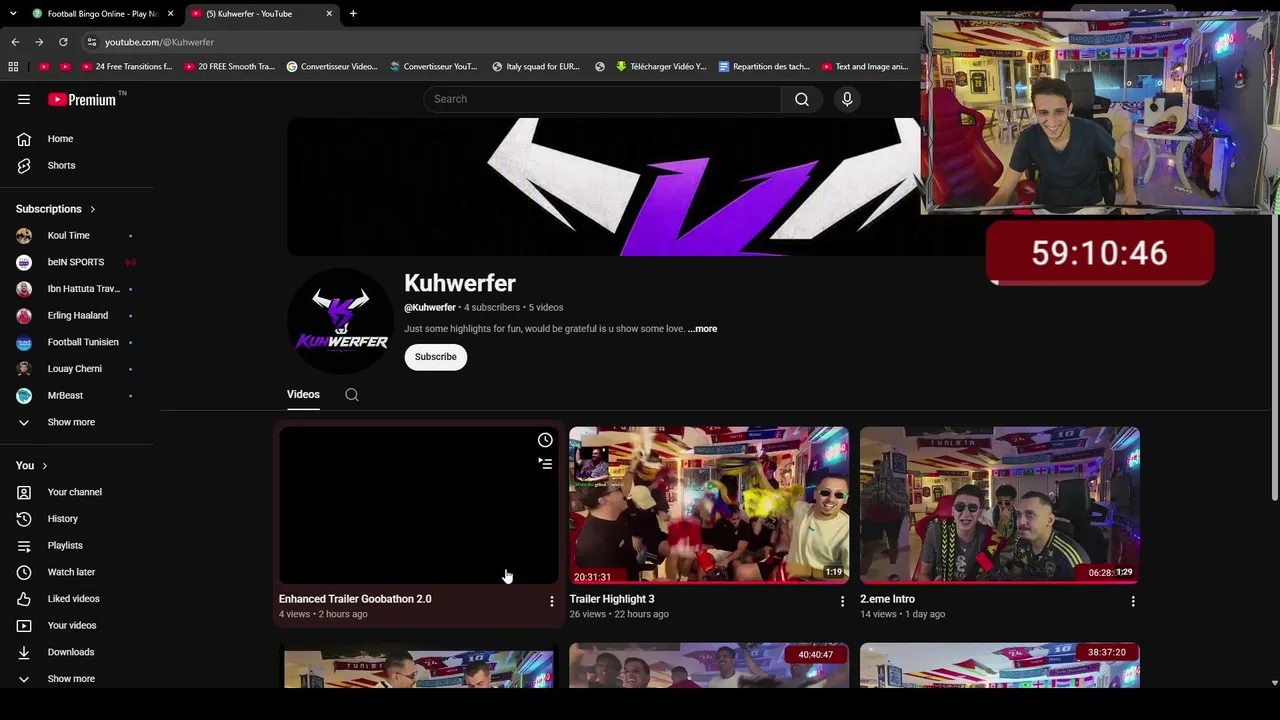Image resolution: width=1280 pixels, height=720 pixels.
Task: Open the YouTube guide hamburger menu
Action: [24, 99]
